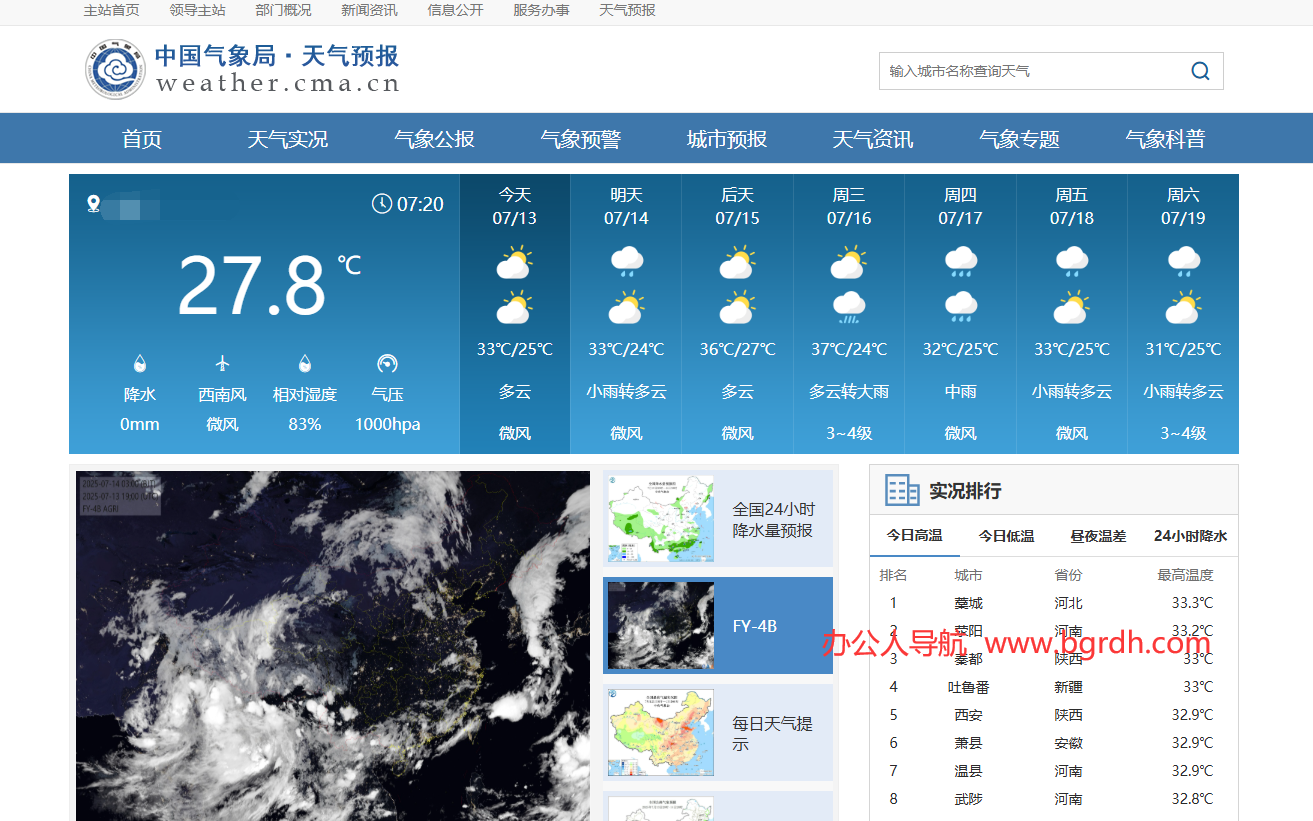Click the China Meteorological Administration logo
This screenshot has width=1313, height=821.
[x=114, y=69]
